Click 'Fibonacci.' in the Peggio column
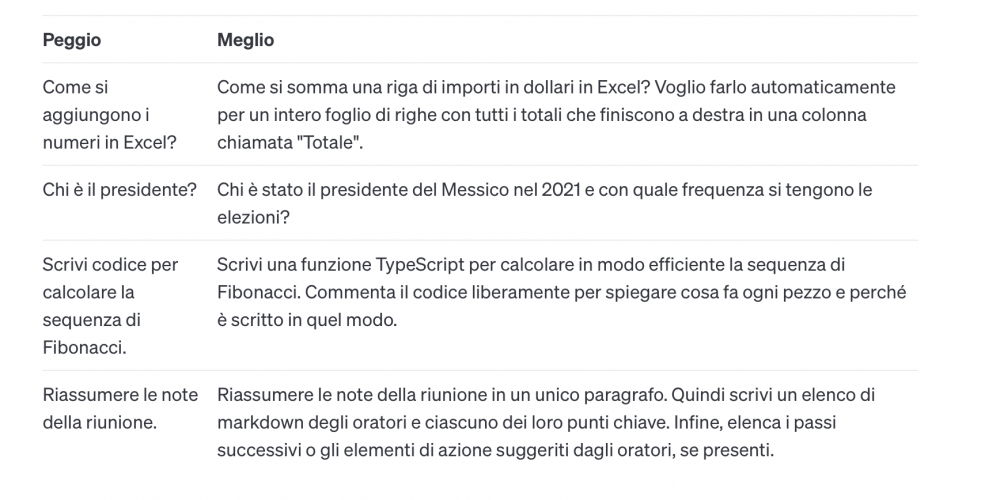 (84, 348)
